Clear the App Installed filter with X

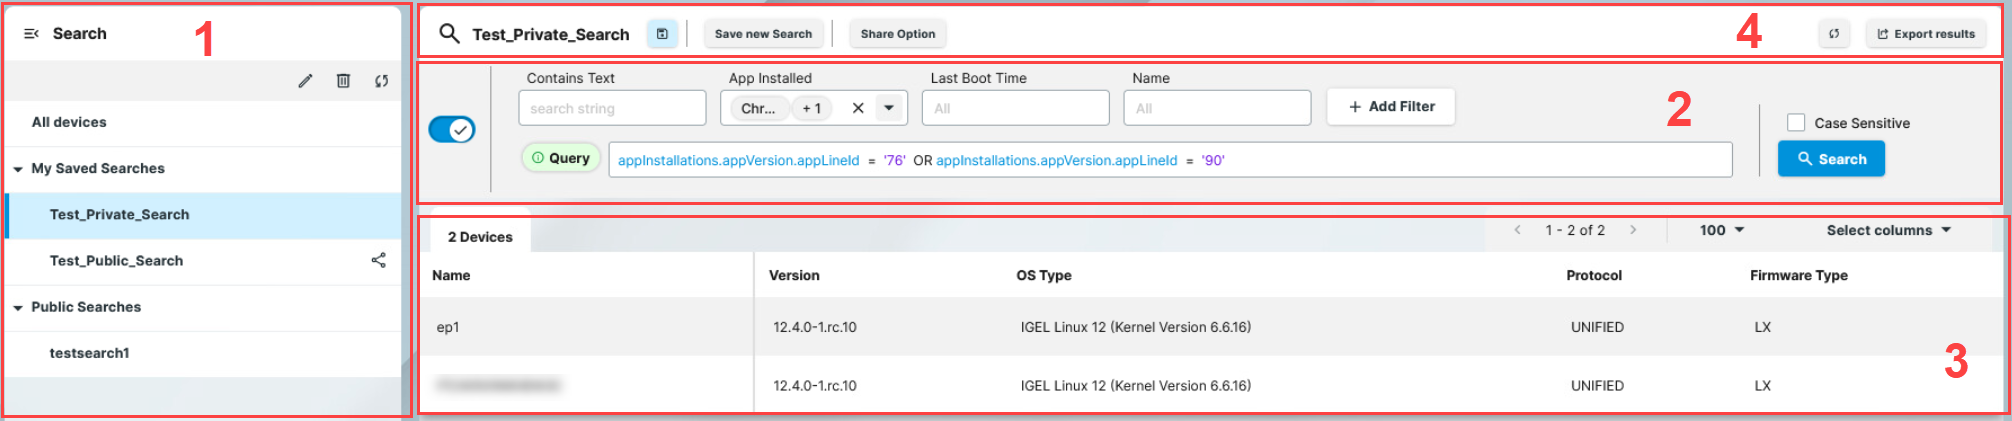(x=858, y=108)
